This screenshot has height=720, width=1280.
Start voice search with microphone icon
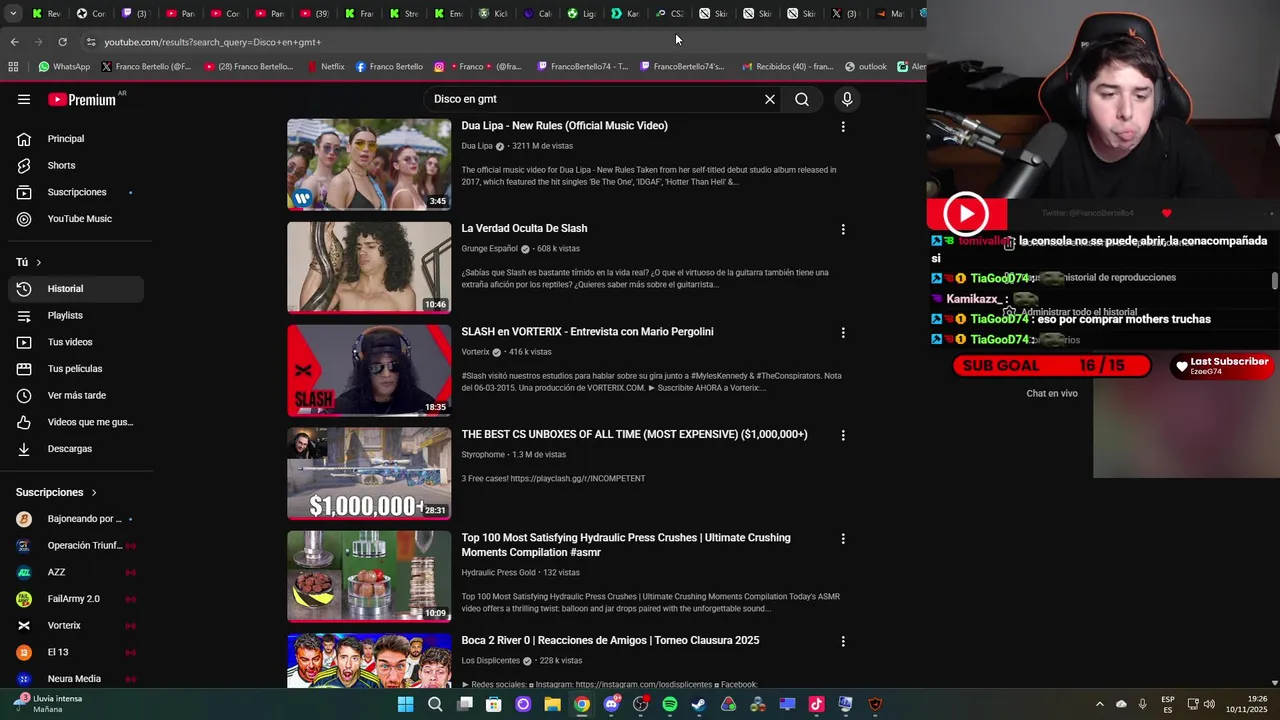pos(847,99)
